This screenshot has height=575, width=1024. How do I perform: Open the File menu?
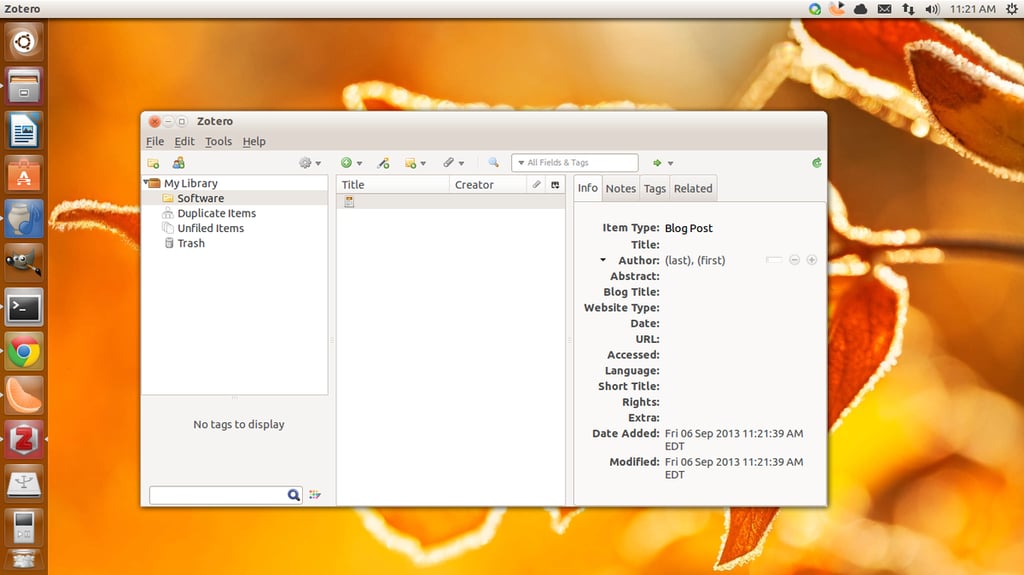(155, 141)
